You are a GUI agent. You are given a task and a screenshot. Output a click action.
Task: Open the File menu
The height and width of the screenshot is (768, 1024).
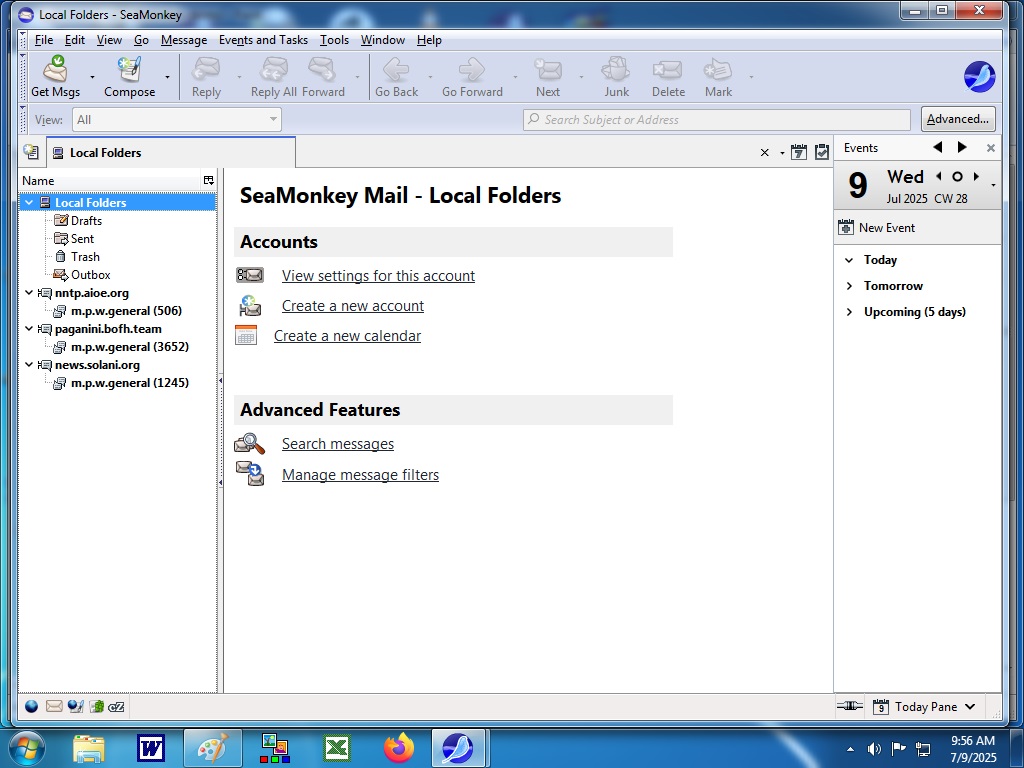(x=44, y=40)
